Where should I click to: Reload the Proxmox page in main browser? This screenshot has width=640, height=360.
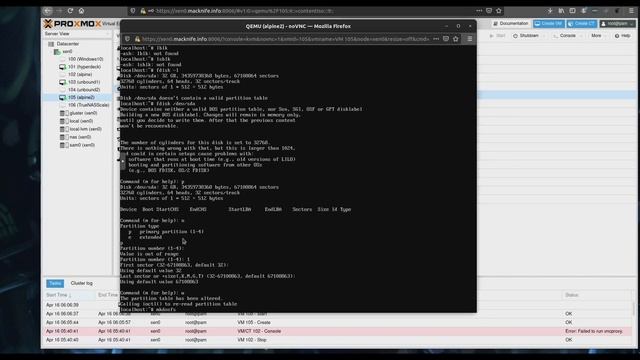(70, 11)
